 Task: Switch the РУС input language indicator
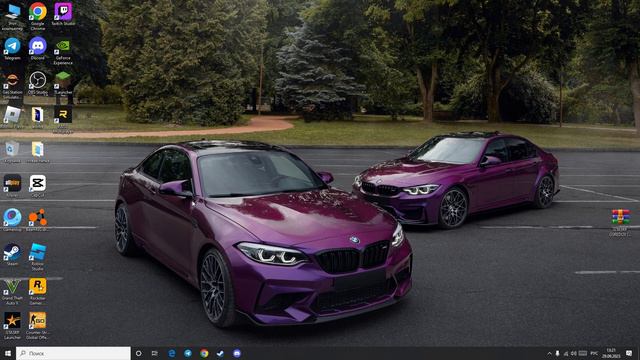click(594, 353)
